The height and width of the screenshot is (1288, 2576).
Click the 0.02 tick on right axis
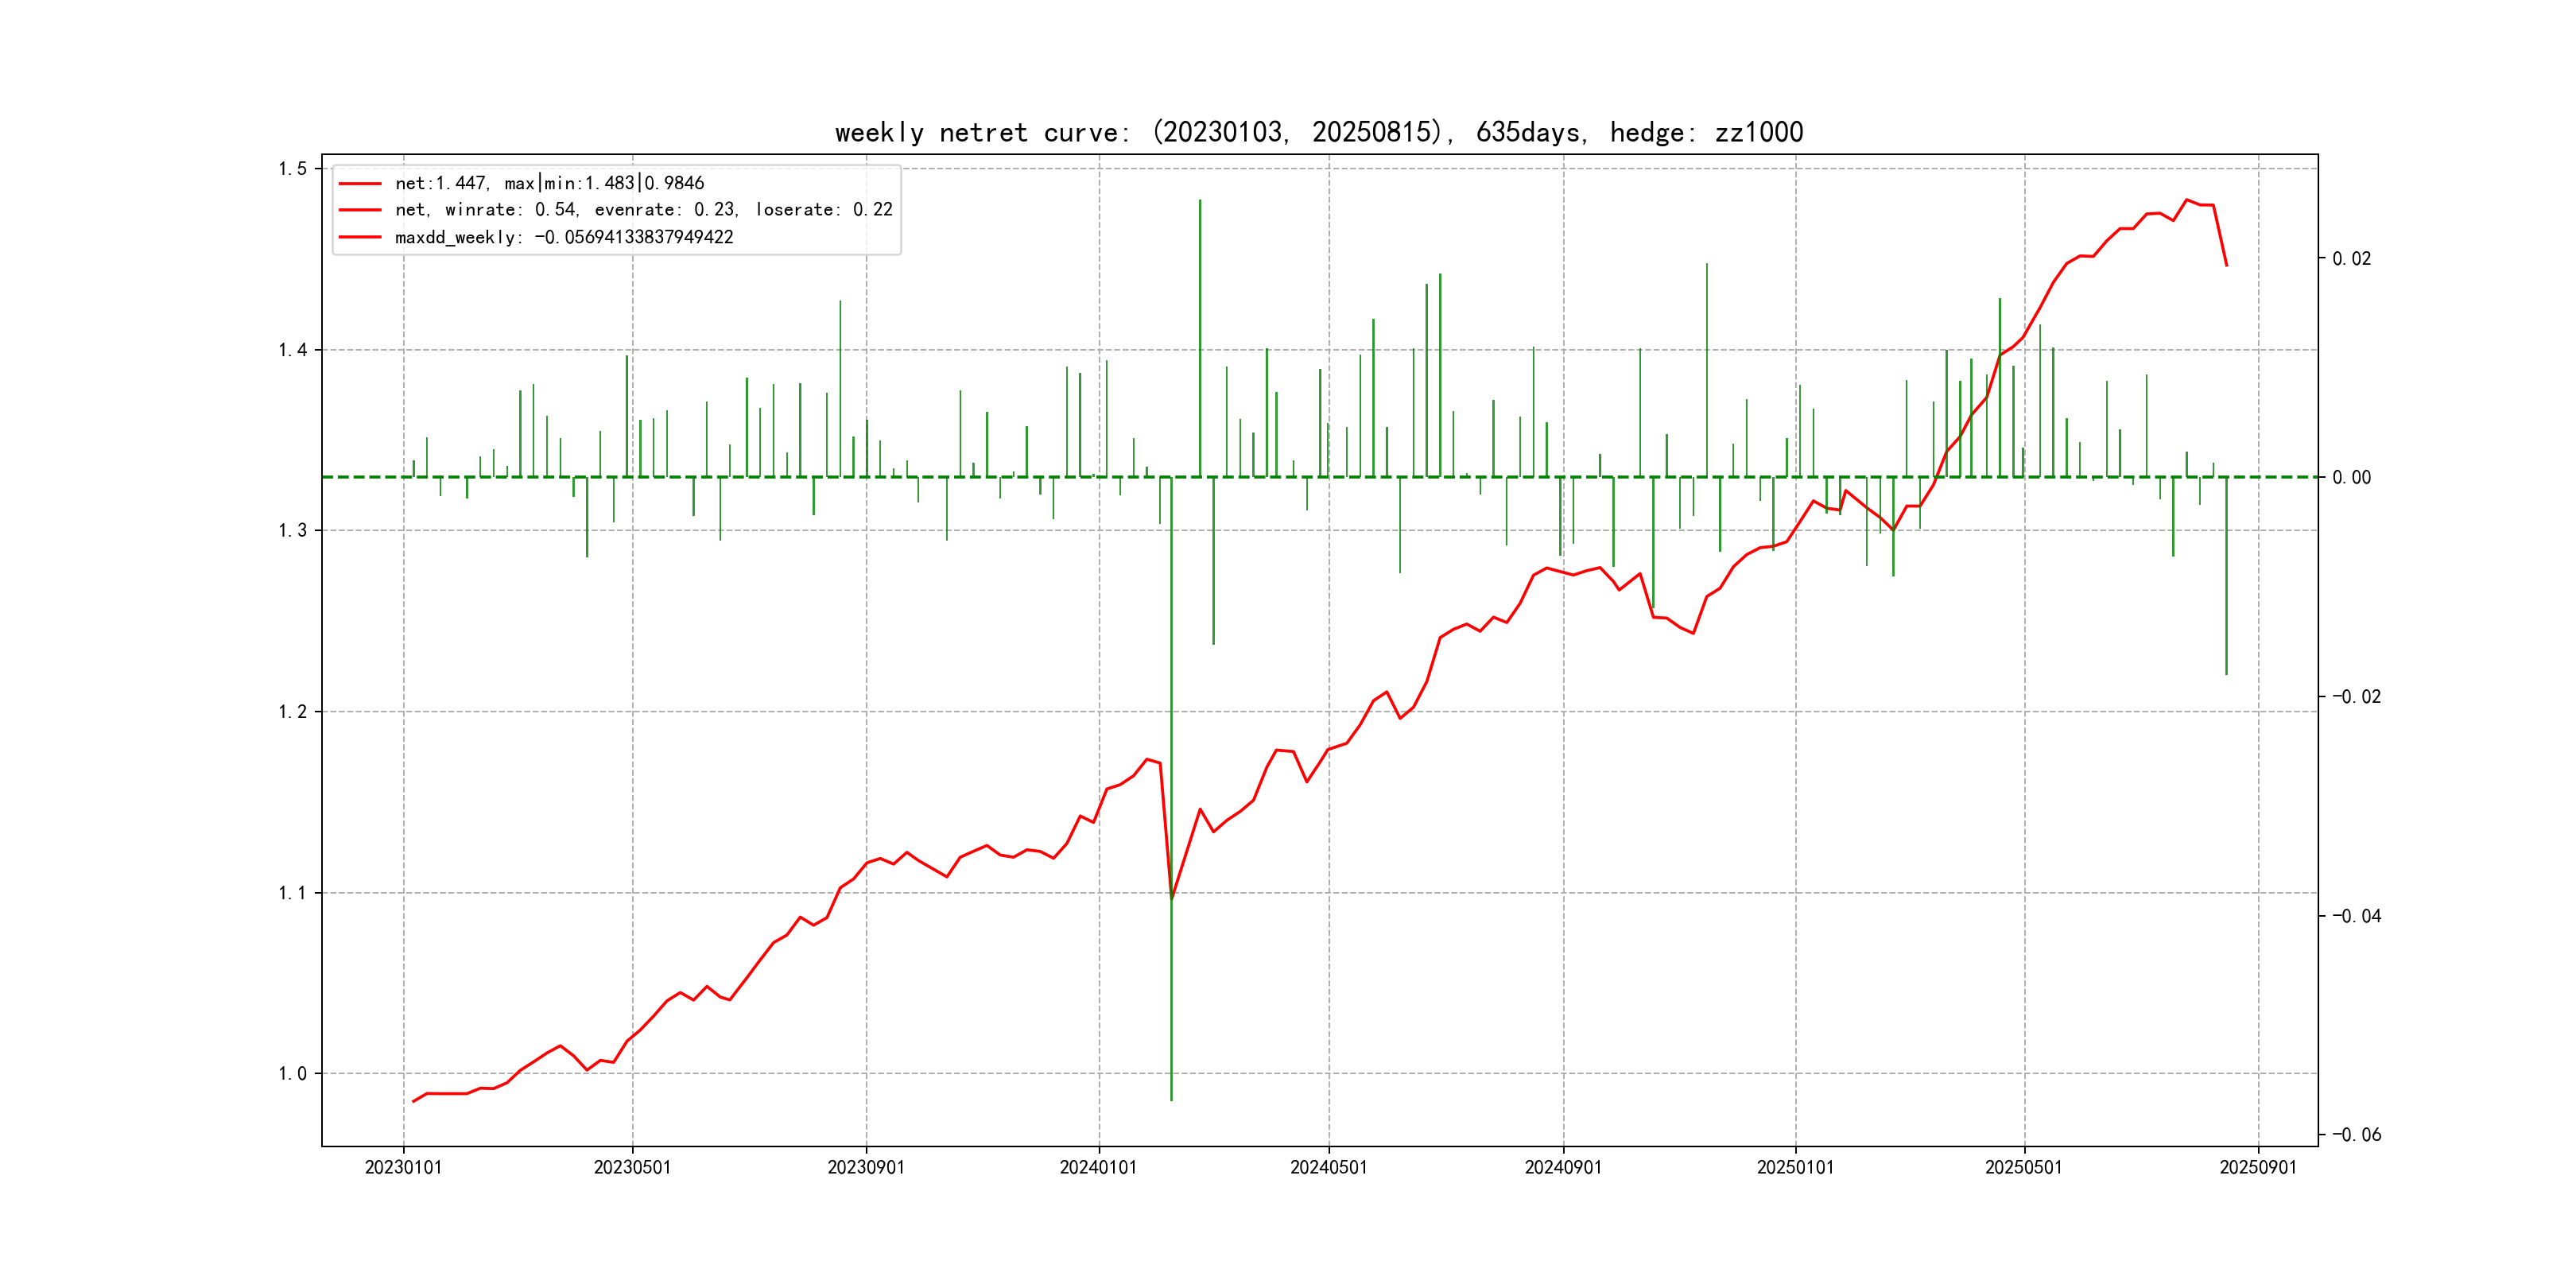(x=2351, y=258)
